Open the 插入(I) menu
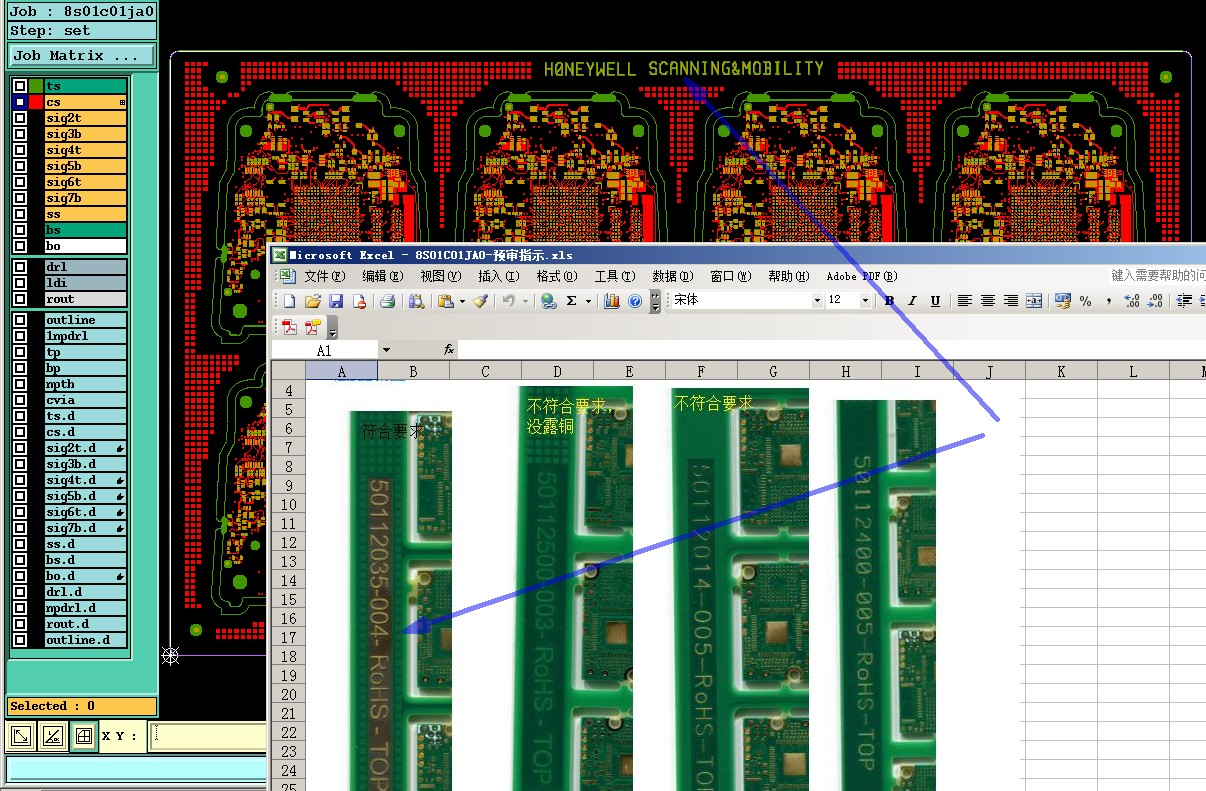 click(498, 276)
